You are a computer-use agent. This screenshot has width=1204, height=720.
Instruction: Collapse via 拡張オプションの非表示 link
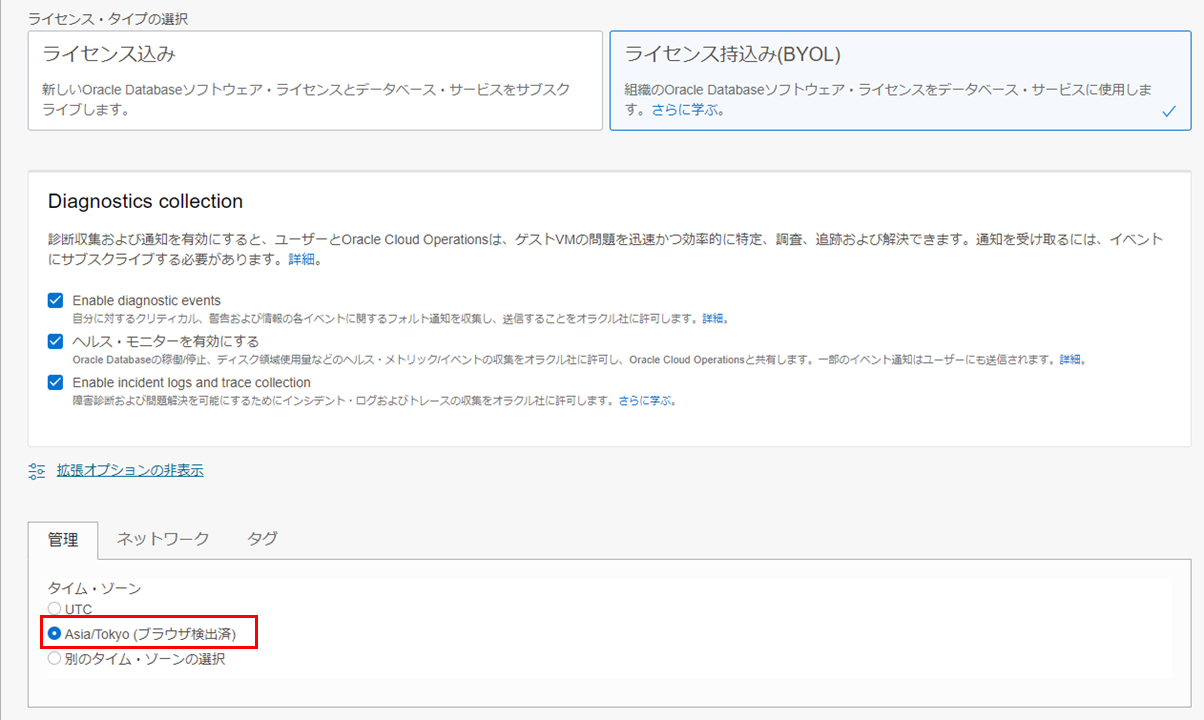[x=130, y=470]
